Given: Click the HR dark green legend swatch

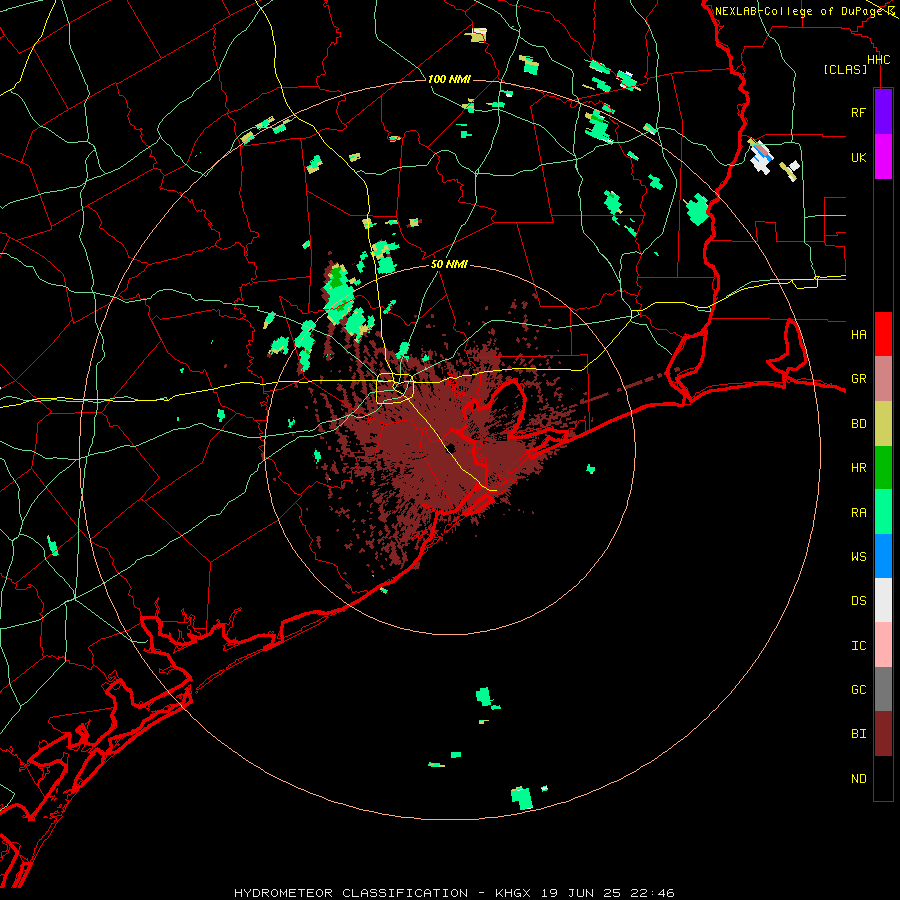Looking at the screenshot, I should pos(883,468).
